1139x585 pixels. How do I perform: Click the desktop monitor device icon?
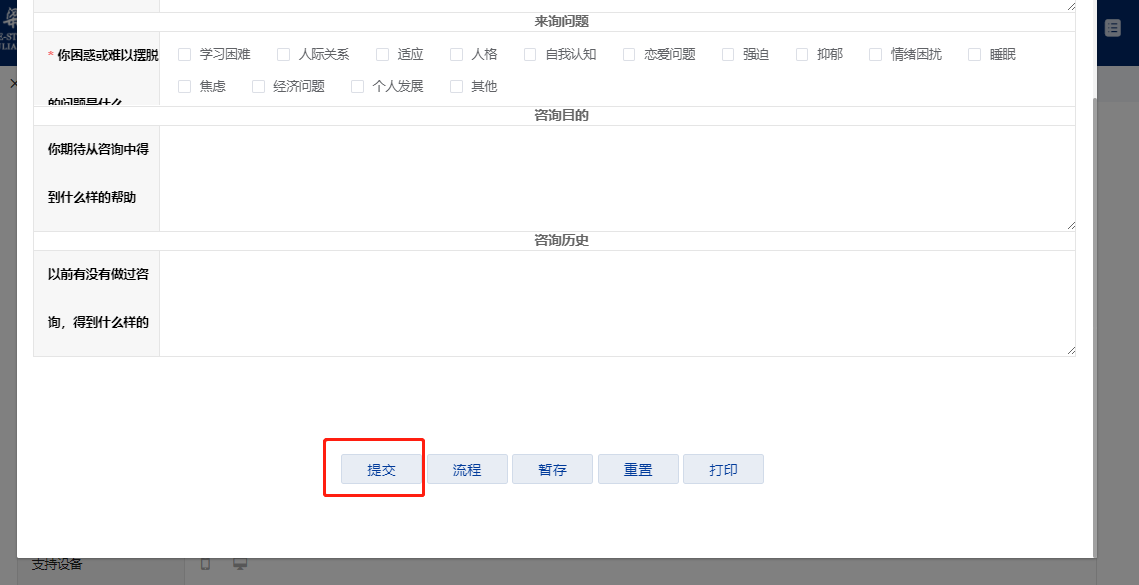coord(240,564)
